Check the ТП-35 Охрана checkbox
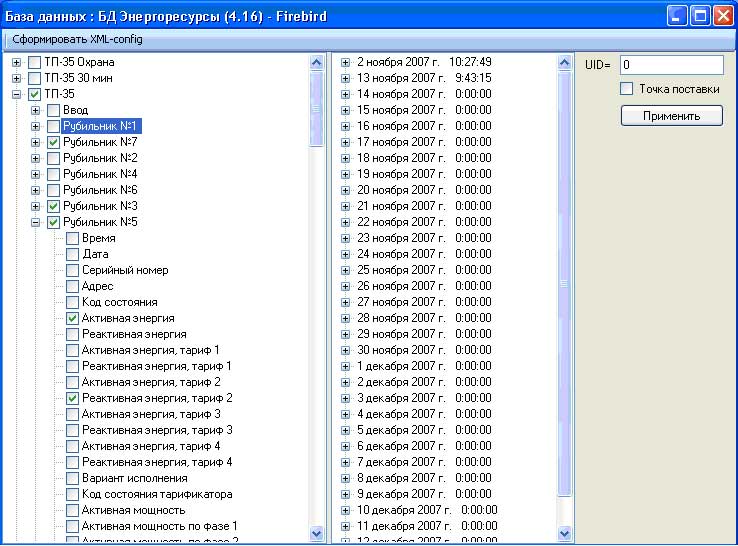This screenshot has width=738, height=546. tap(34, 62)
